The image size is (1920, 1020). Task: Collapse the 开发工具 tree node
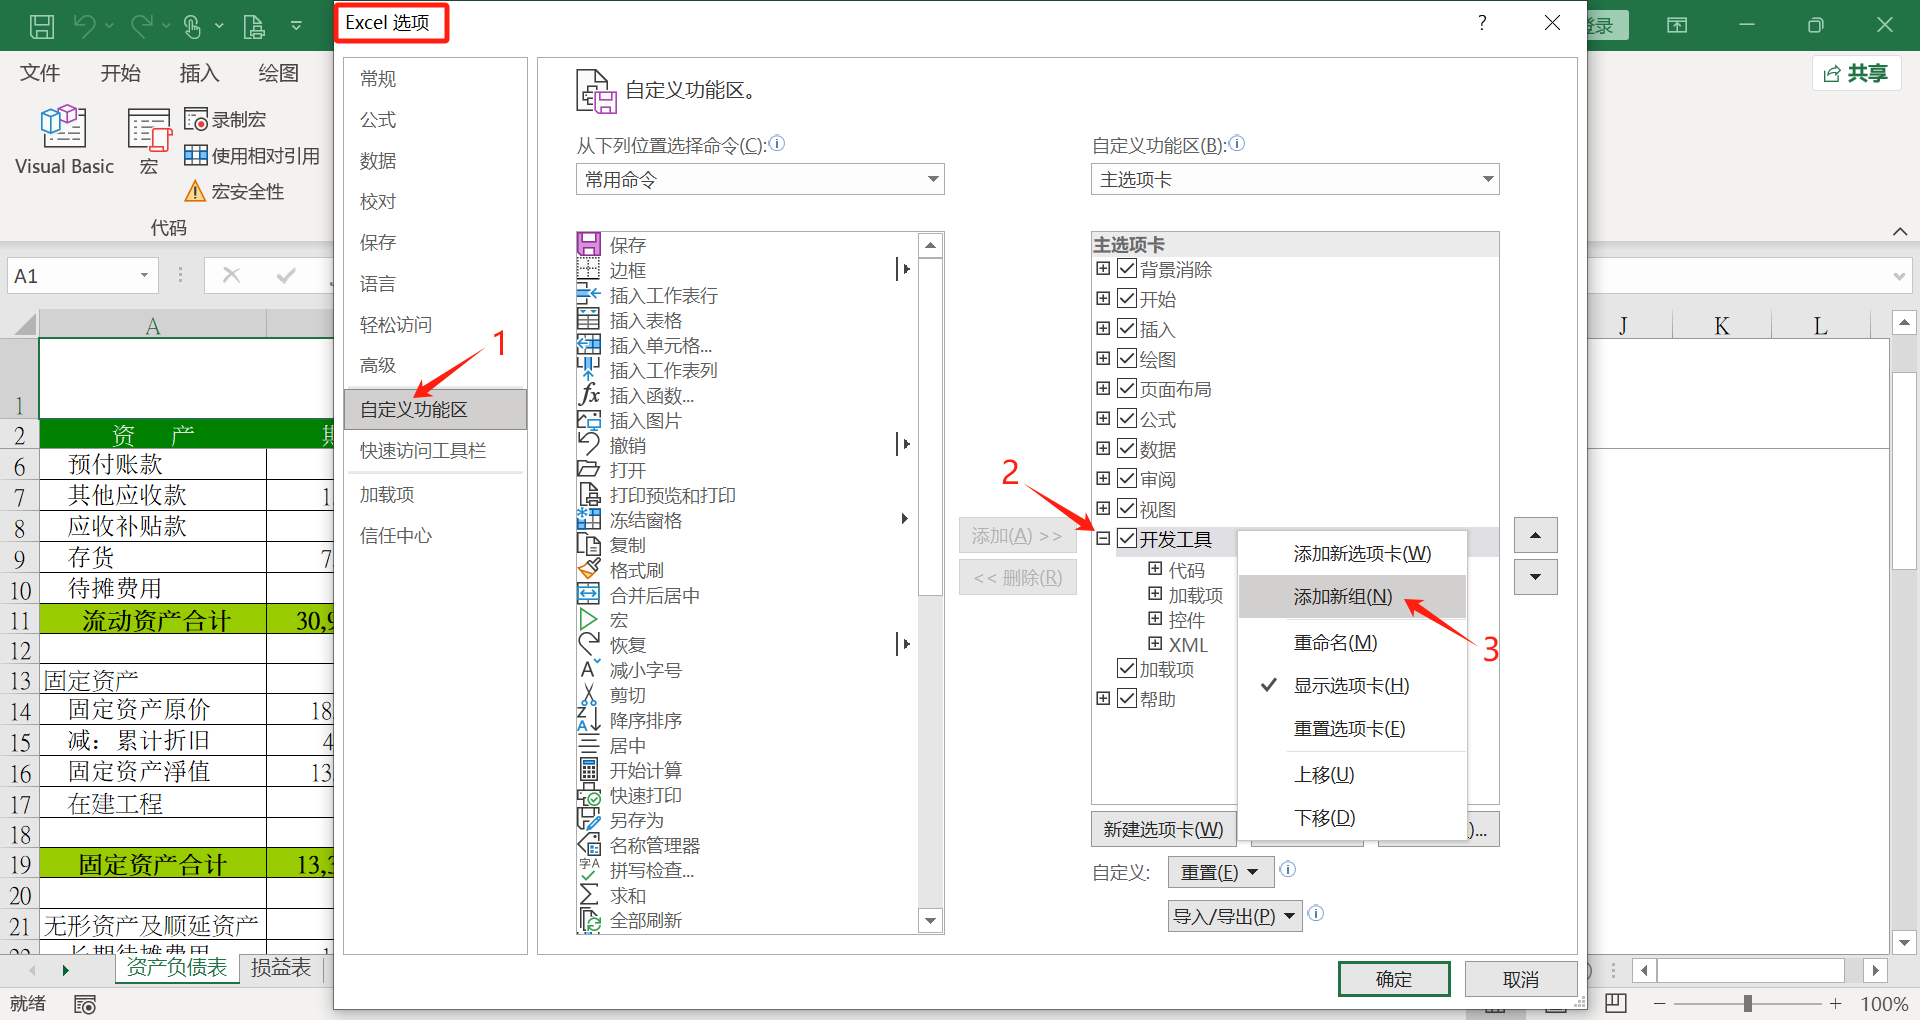coord(1103,539)
